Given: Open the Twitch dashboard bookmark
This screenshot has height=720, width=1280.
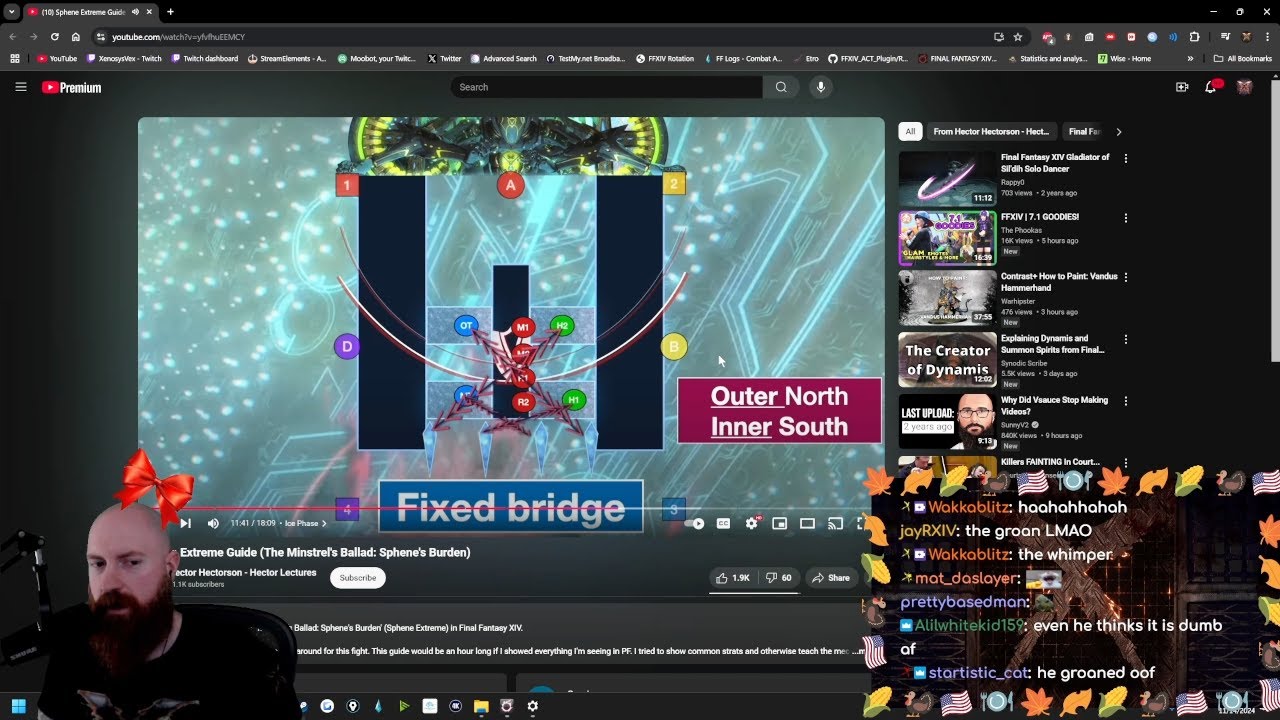Looking at the screenshot, I should click(204, 59).
